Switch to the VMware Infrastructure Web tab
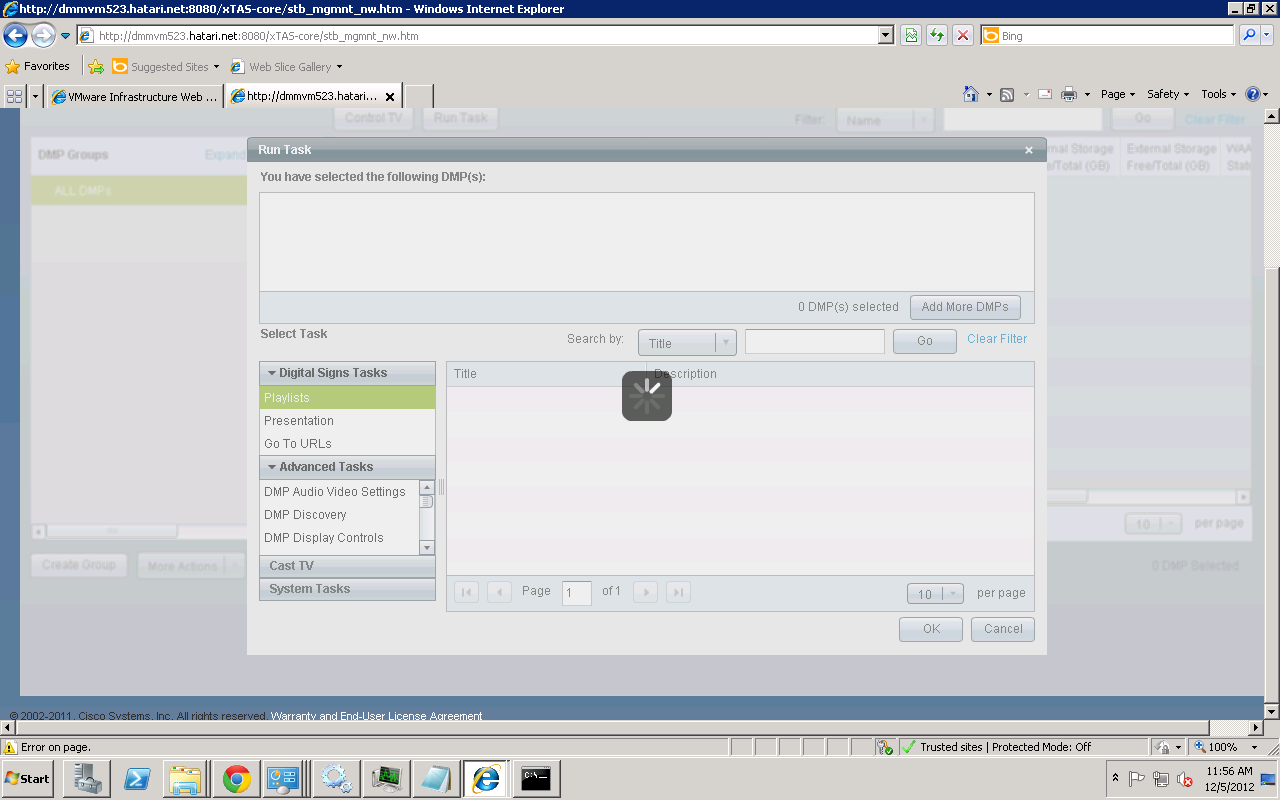The image size is (1280, 800). [x=135, y=97]
